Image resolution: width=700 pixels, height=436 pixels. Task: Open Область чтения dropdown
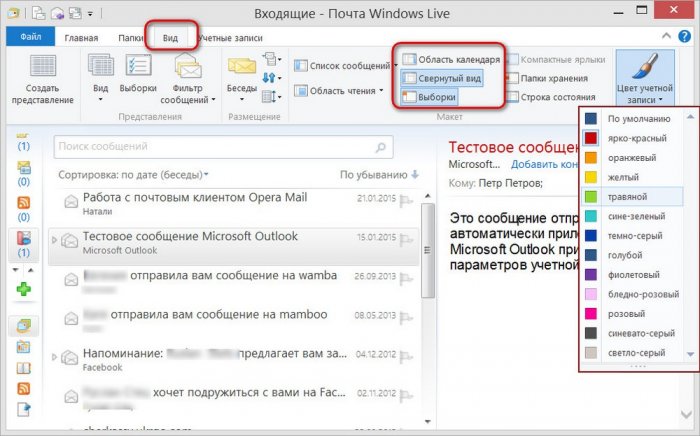pyautogui.click(x=339, y=91)
